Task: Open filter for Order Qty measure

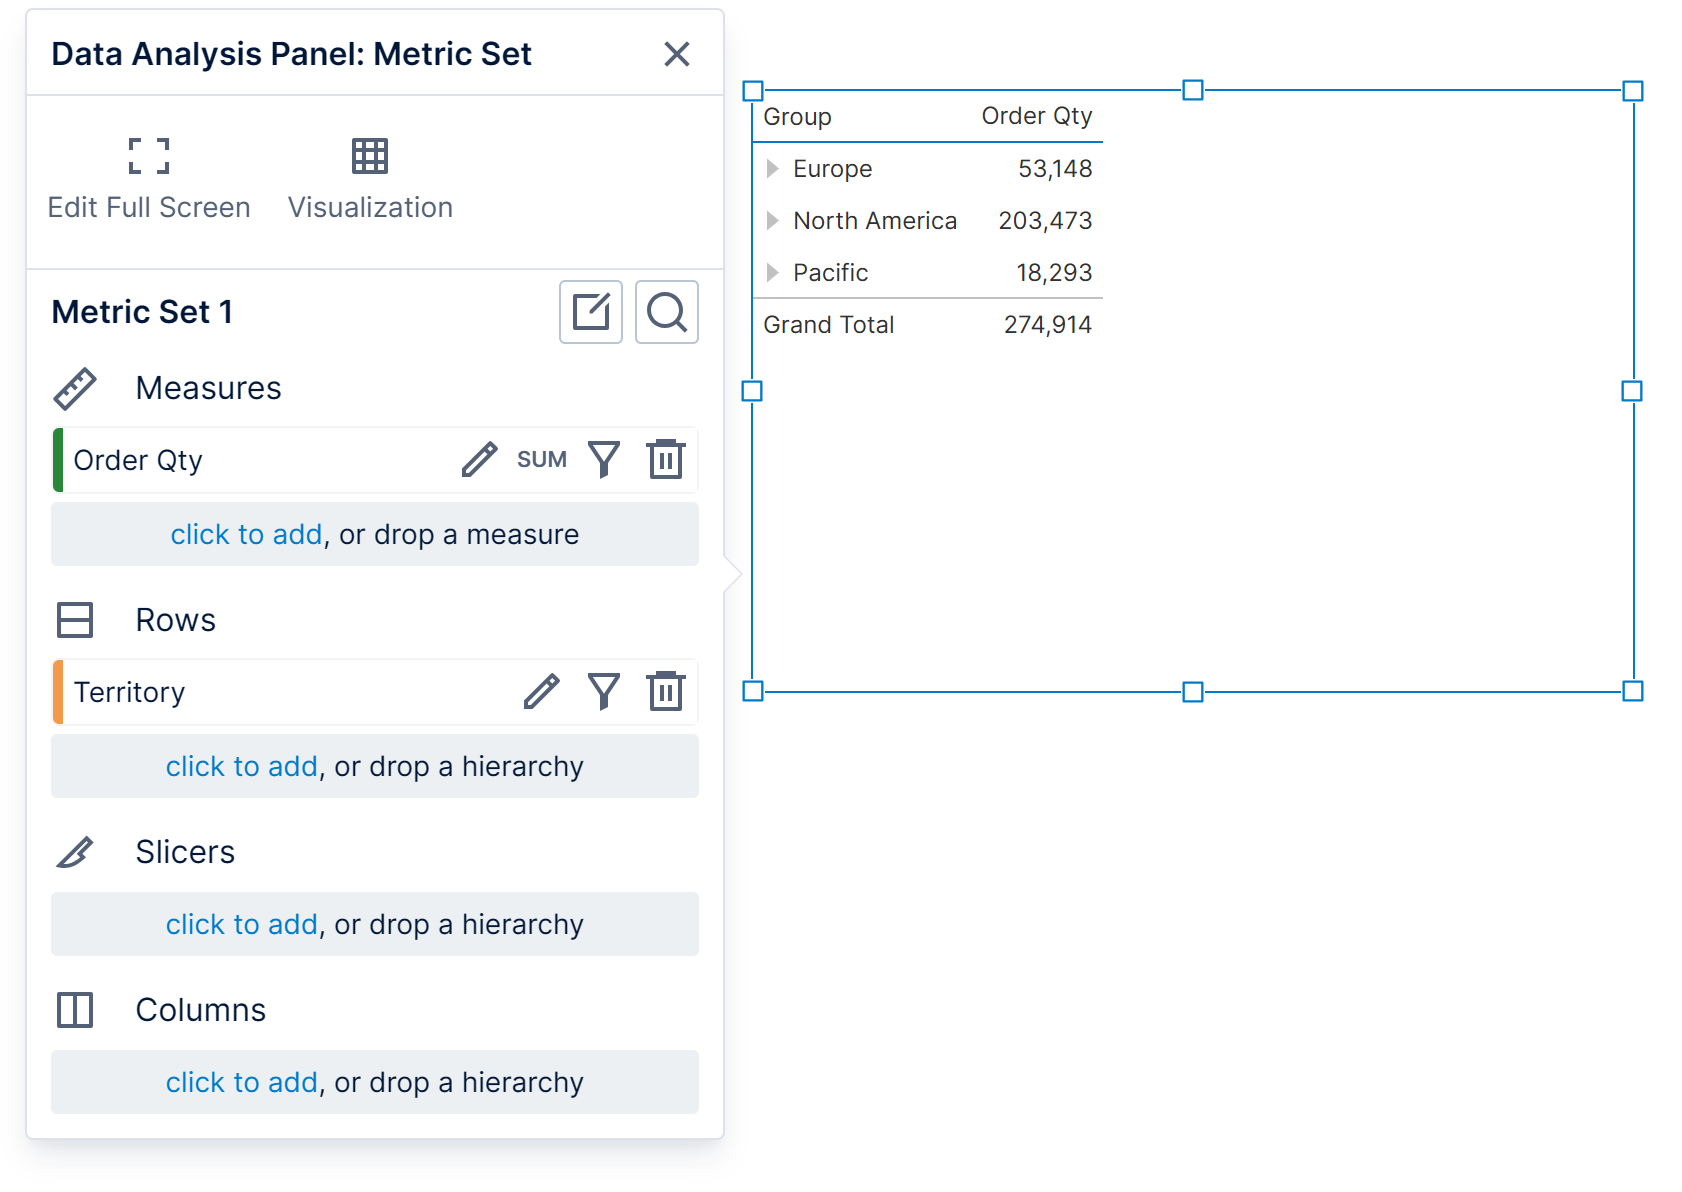Action: coord(604,460)
